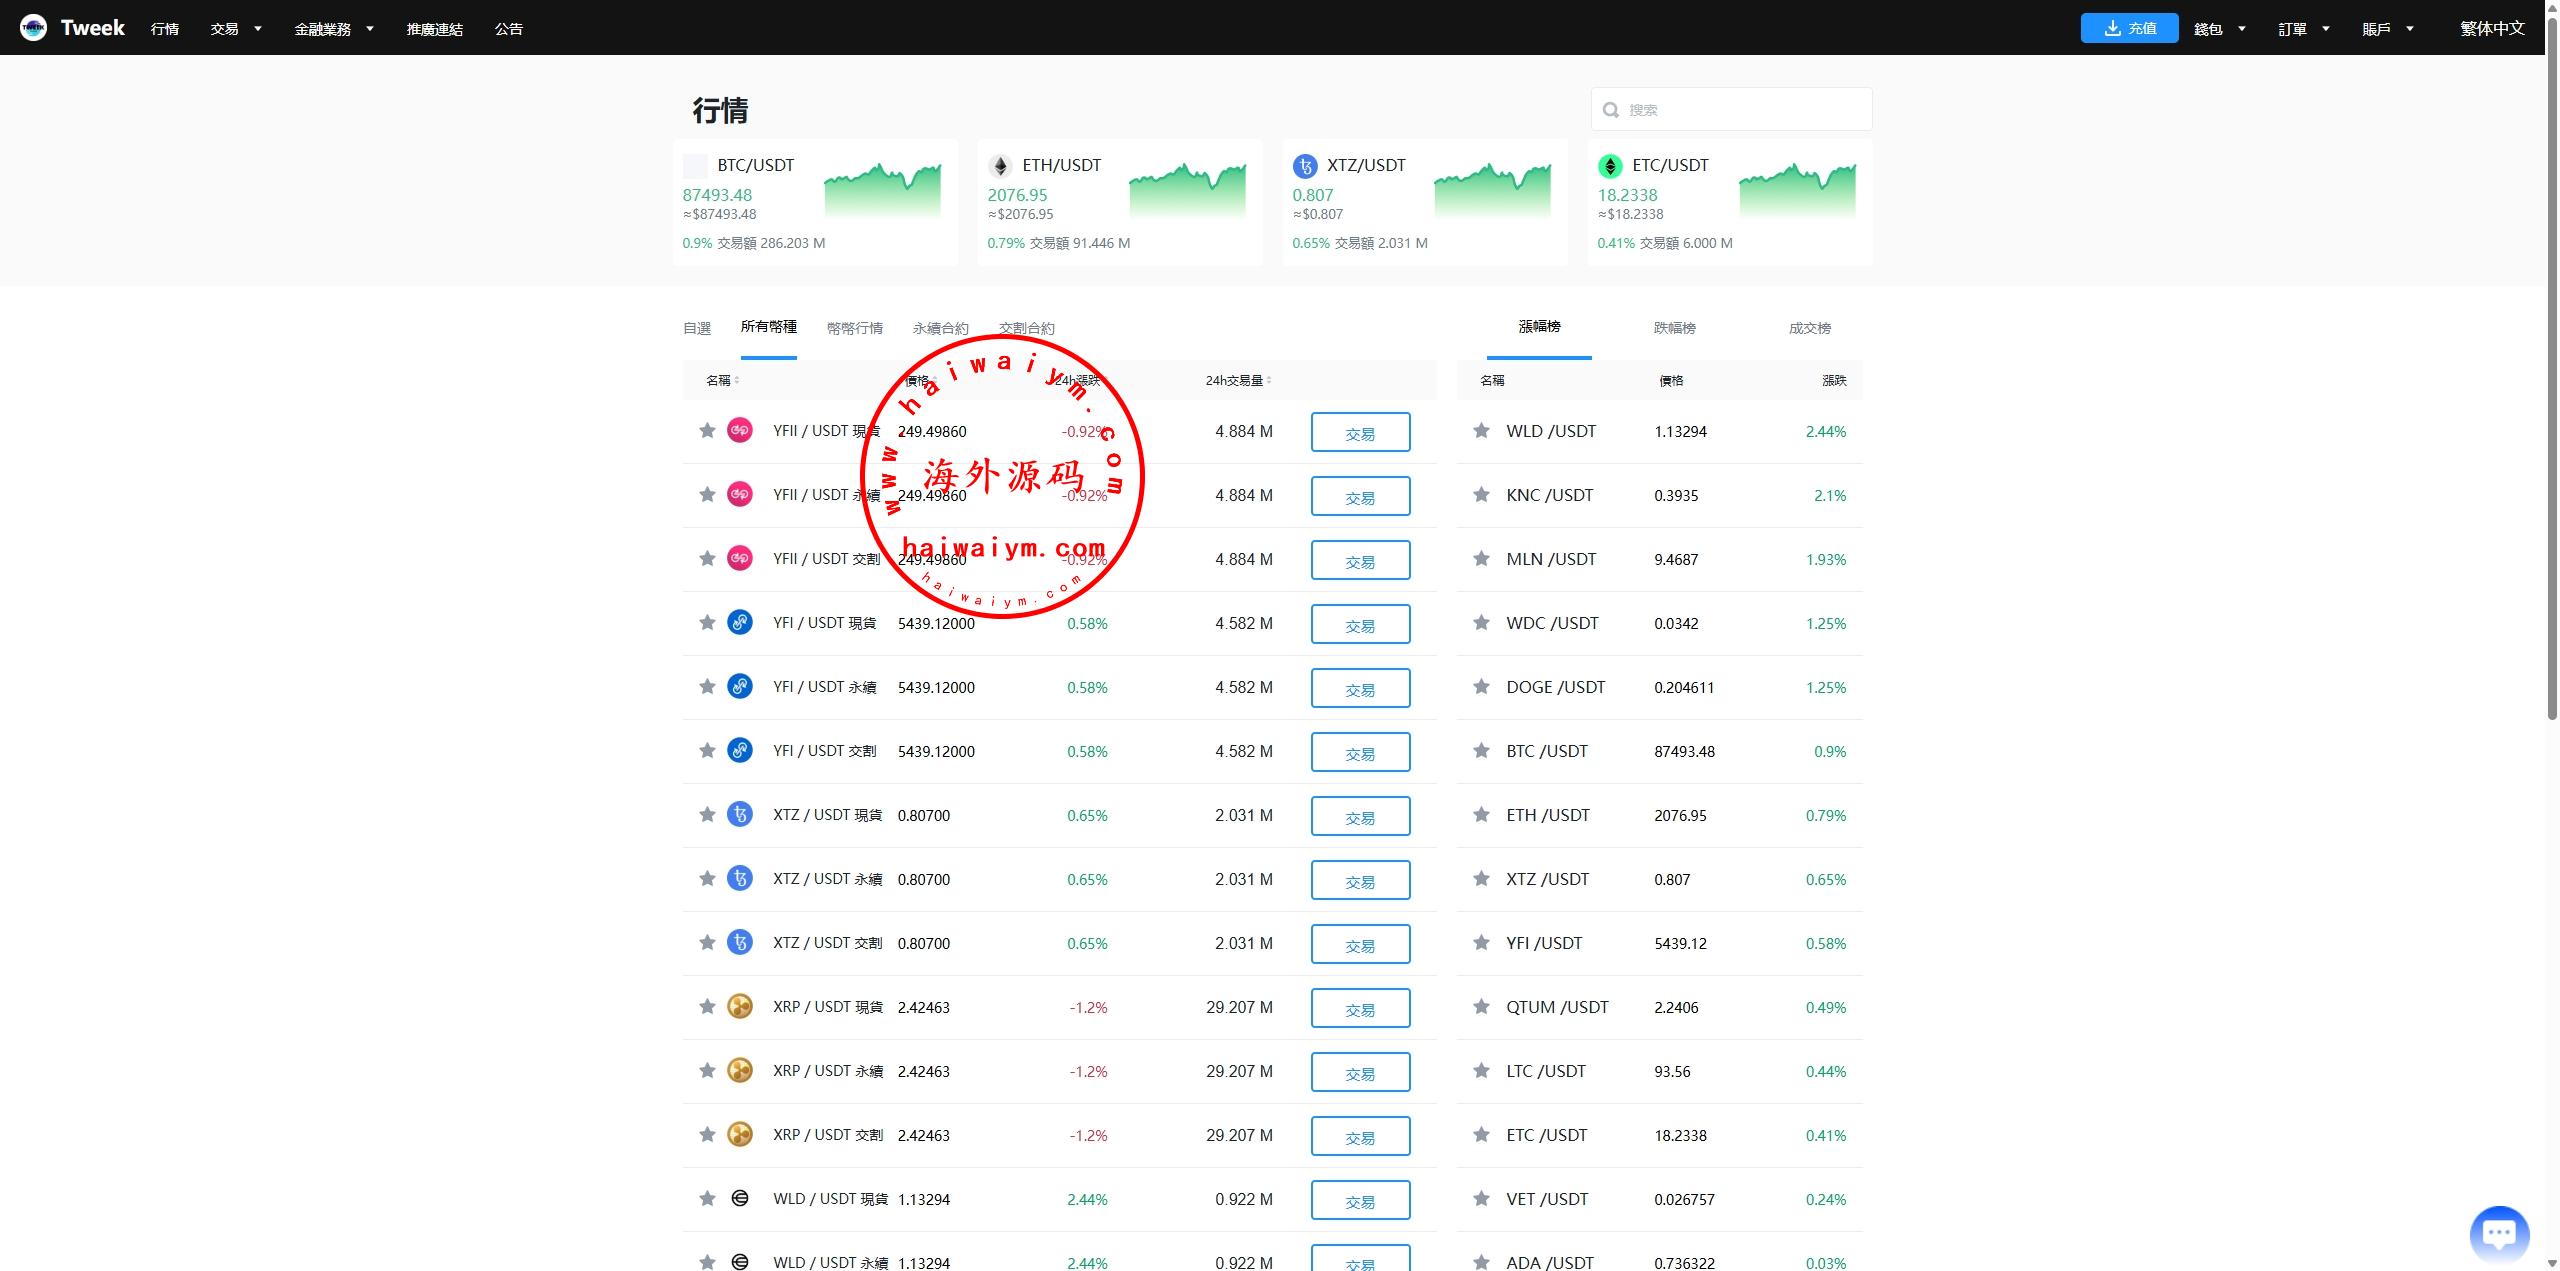Click the ETH/USDT card Ethereum icon
The image size is (2560, 1271).
coord(1000,166)
